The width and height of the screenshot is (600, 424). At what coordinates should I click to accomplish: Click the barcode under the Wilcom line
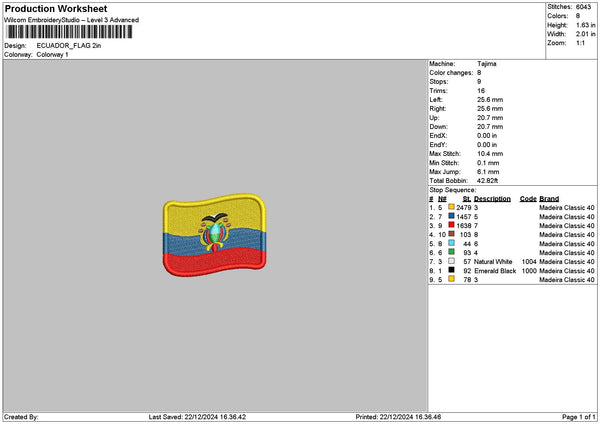[69, 32]
